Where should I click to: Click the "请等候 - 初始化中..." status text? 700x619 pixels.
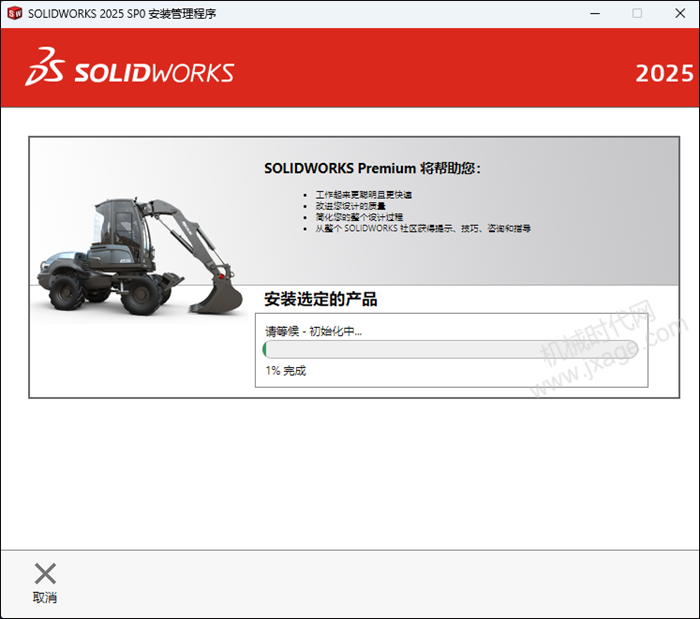(x=313, y=331)
